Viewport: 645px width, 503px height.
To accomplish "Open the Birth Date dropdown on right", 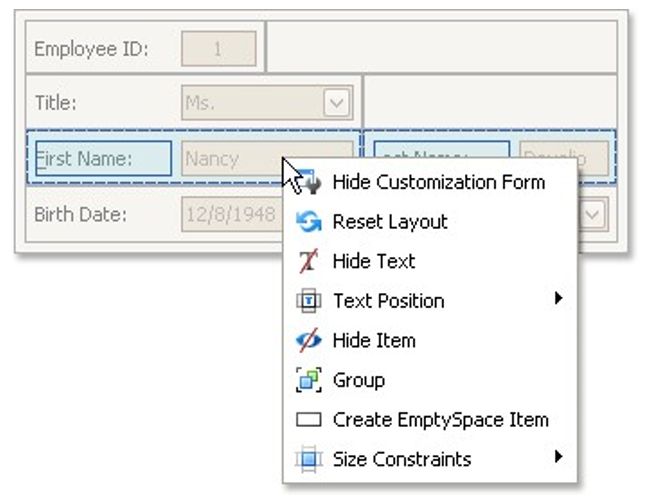I will (x=593, y=213).
